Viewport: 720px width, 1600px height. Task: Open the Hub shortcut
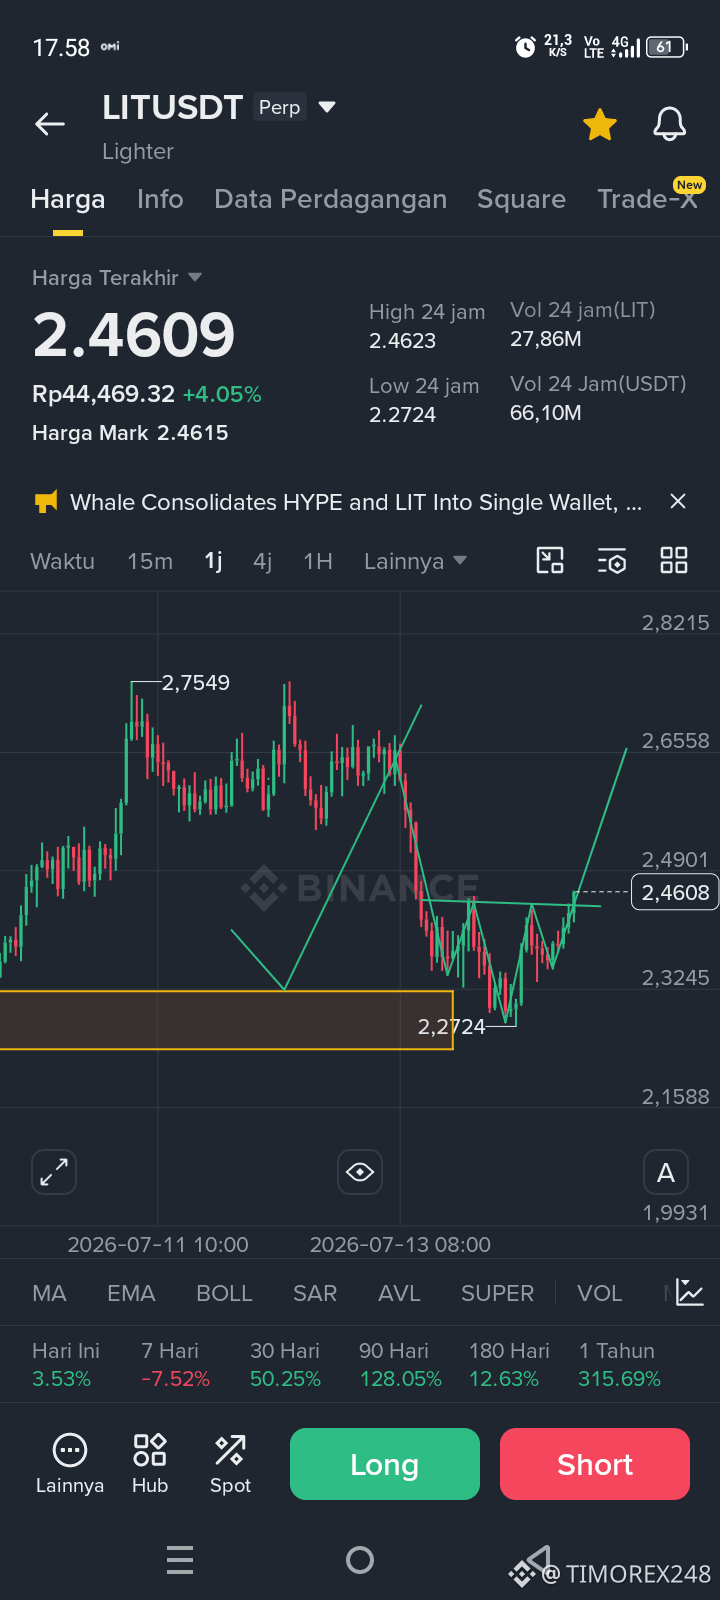click(x=150, y=1463)
